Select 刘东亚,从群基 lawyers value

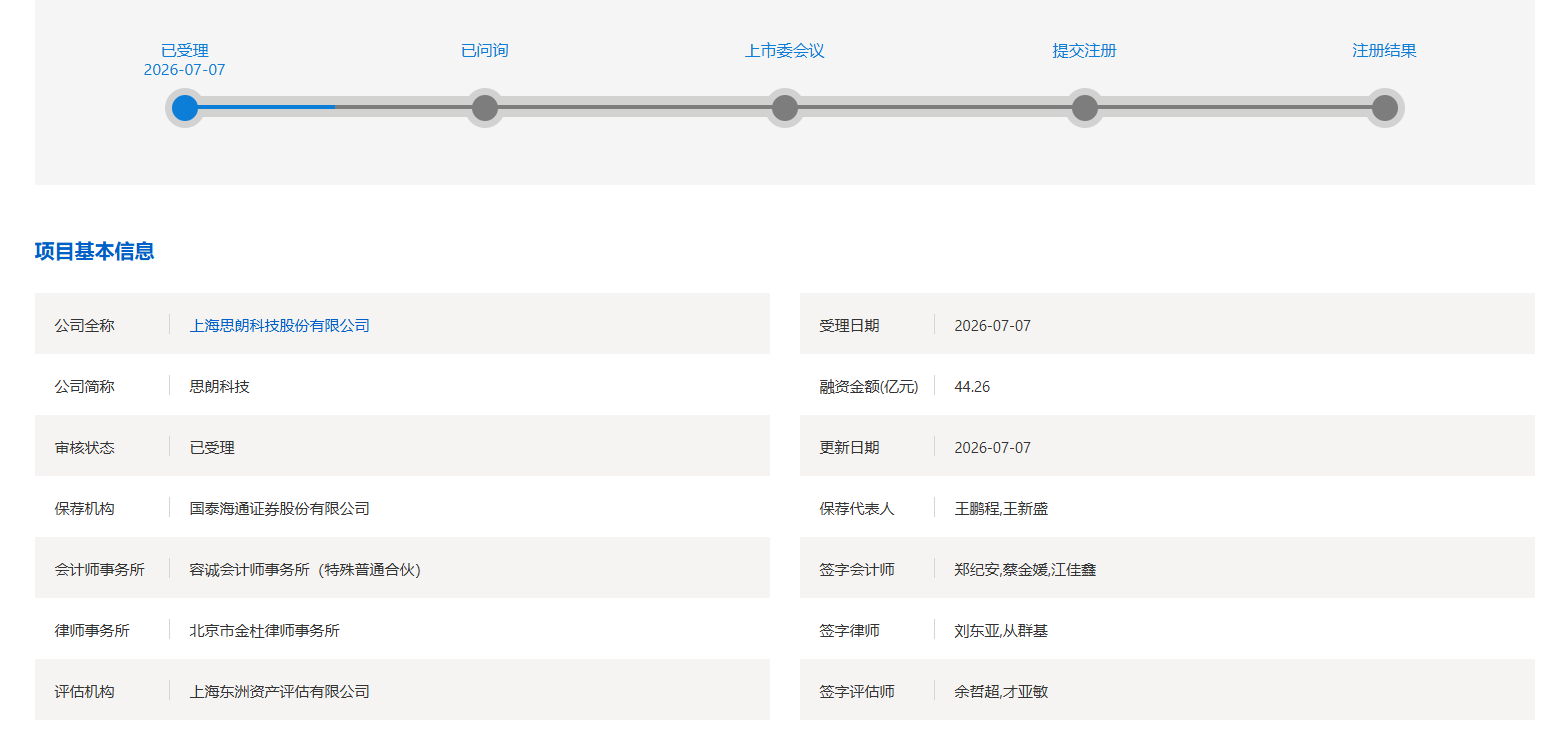1002,631
